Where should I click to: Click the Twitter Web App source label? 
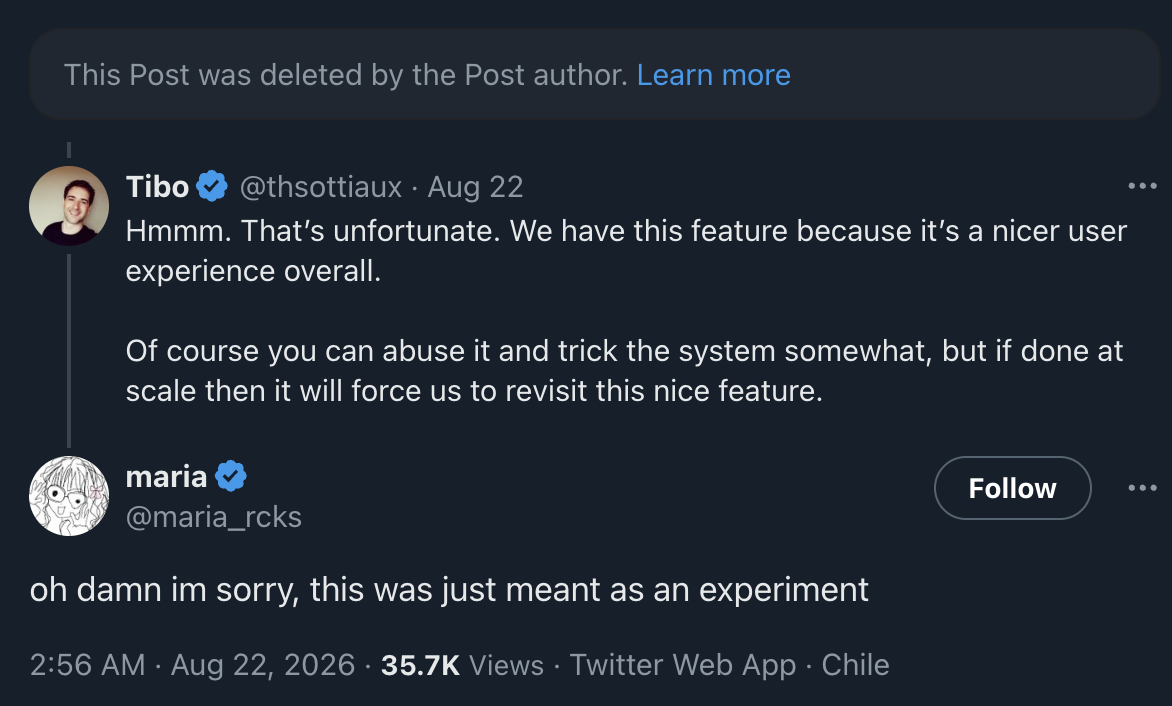click(682, 665)
